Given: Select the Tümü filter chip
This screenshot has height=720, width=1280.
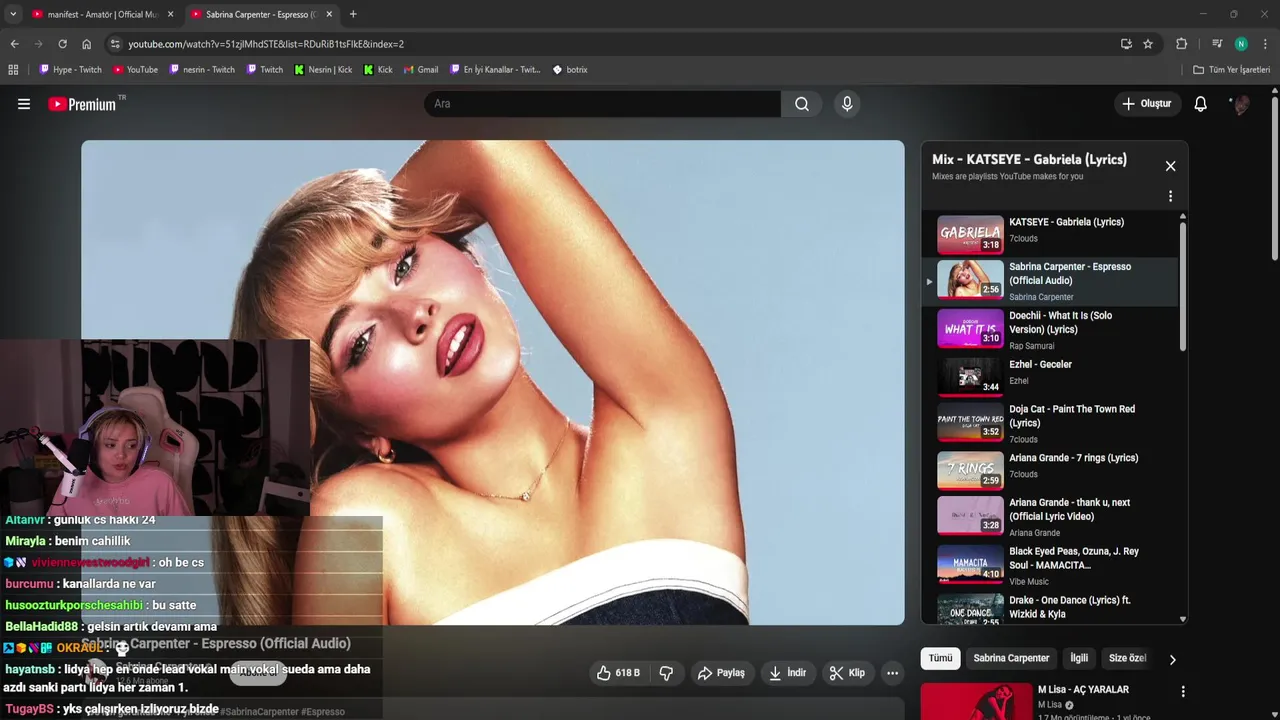Looking at the screenshot, I should click(x=940, y=658).
